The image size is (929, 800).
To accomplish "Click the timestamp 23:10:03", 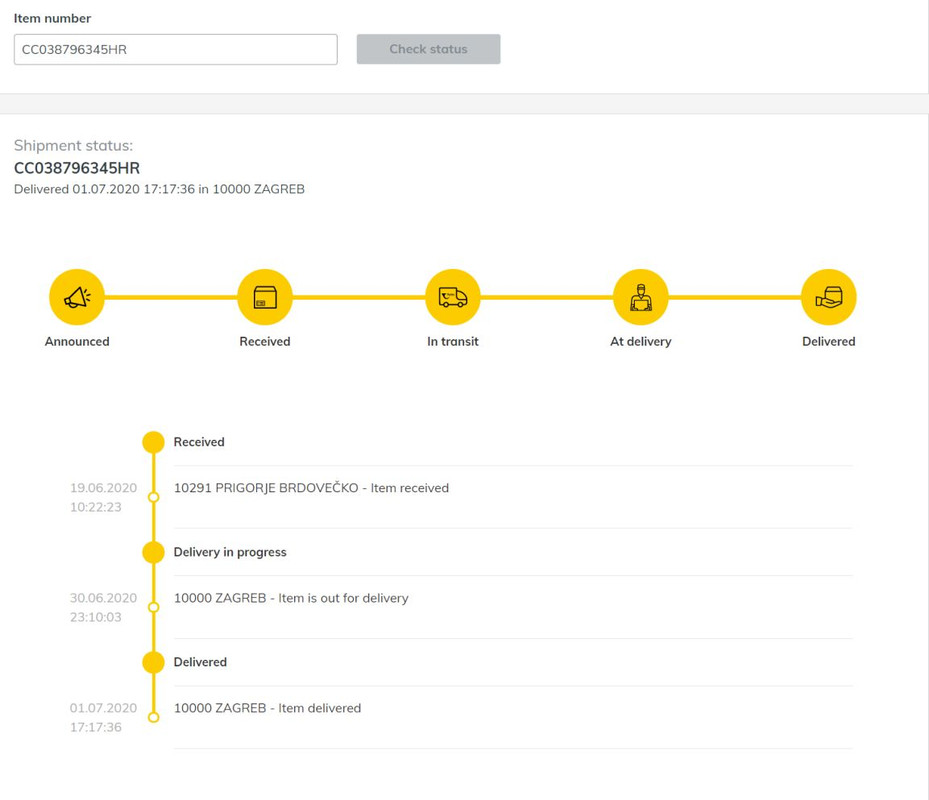I will (x=96, y=617).
